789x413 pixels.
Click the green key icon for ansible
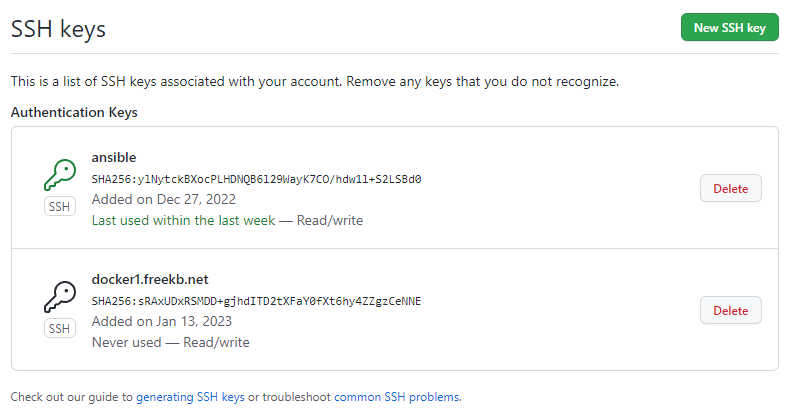click(60, 175)
